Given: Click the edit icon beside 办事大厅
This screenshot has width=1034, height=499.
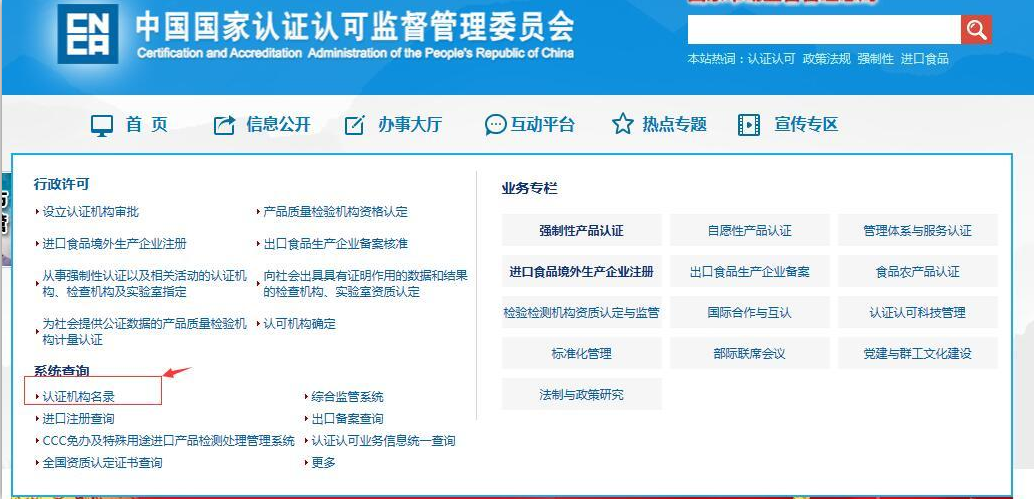Looking at the screenshot, I should 355,125.
